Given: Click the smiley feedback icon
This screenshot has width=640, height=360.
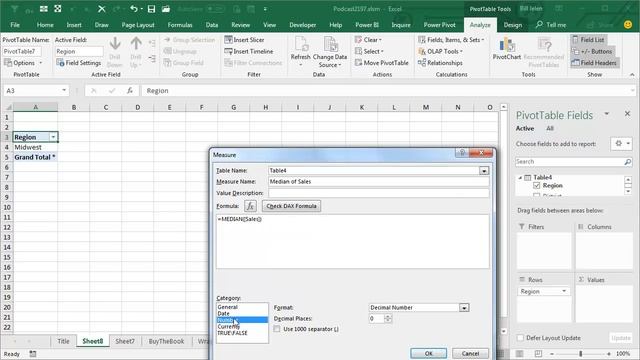Looking at the screenshot, I should point(628,24).
